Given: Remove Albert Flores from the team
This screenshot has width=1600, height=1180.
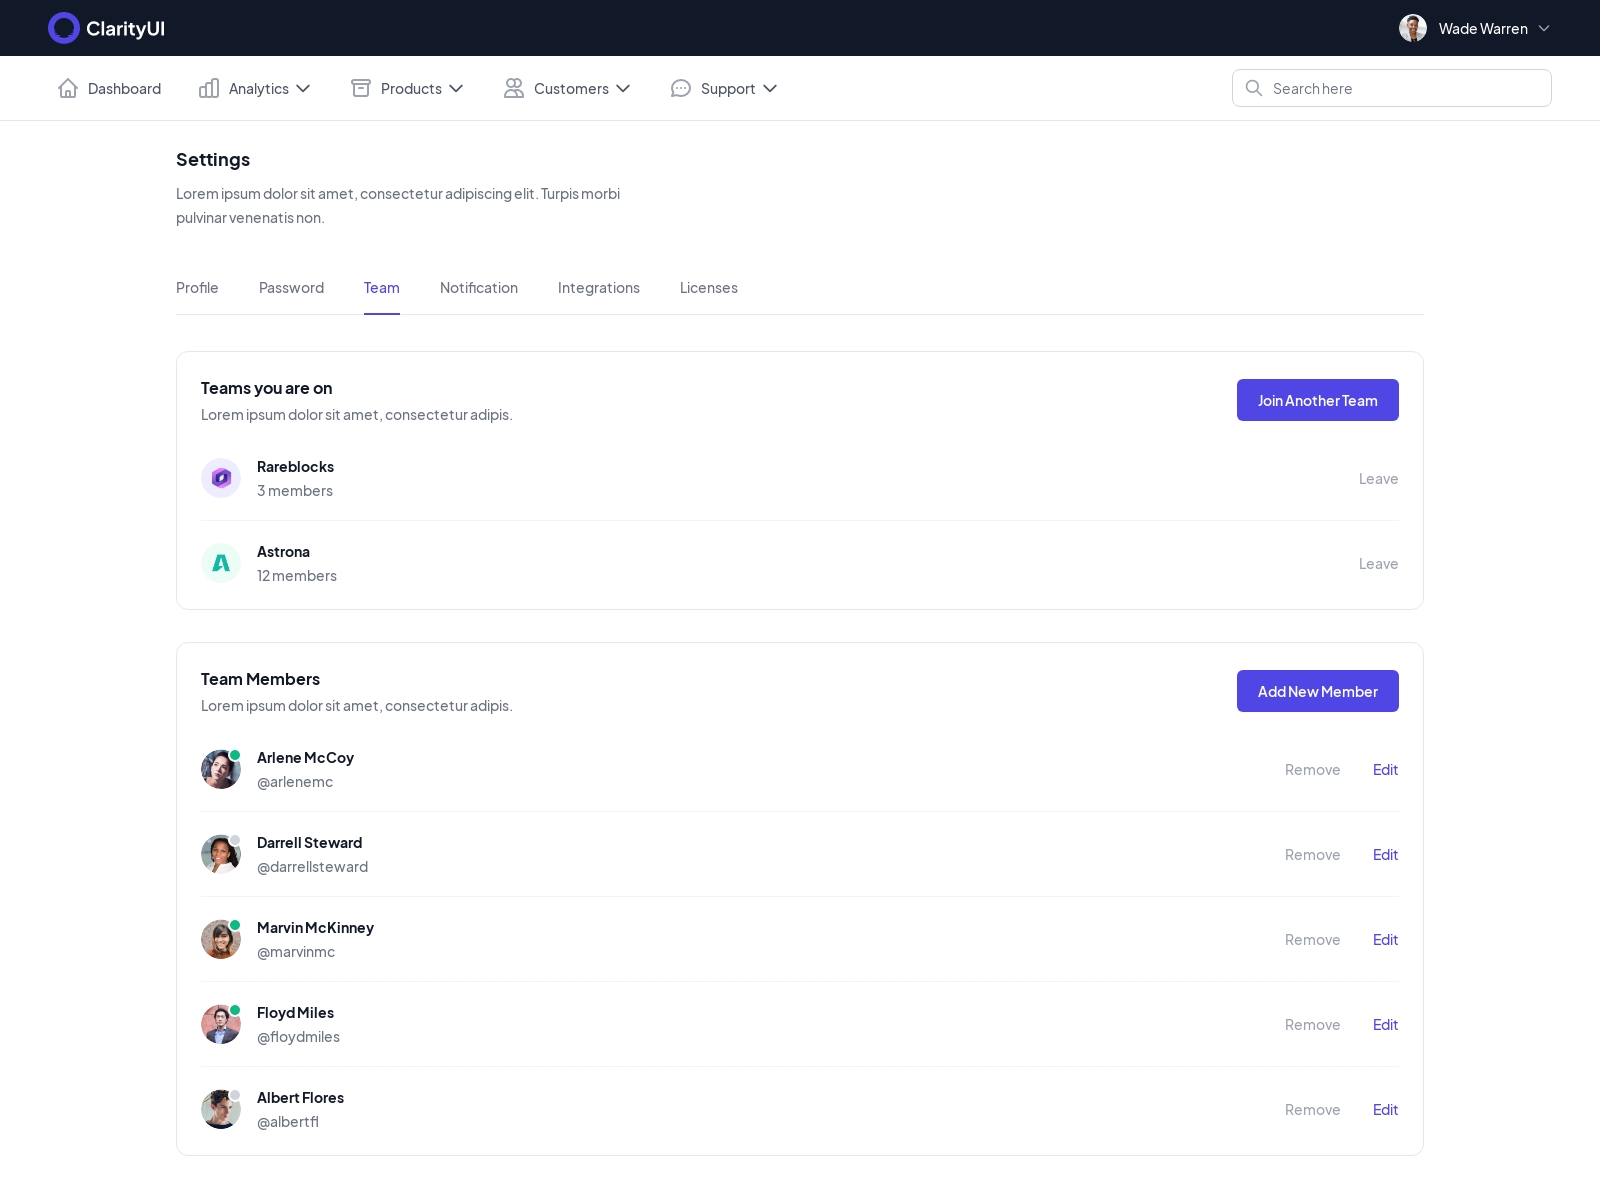Looking at the screenshot, I should click(x=1312, y=1110).
